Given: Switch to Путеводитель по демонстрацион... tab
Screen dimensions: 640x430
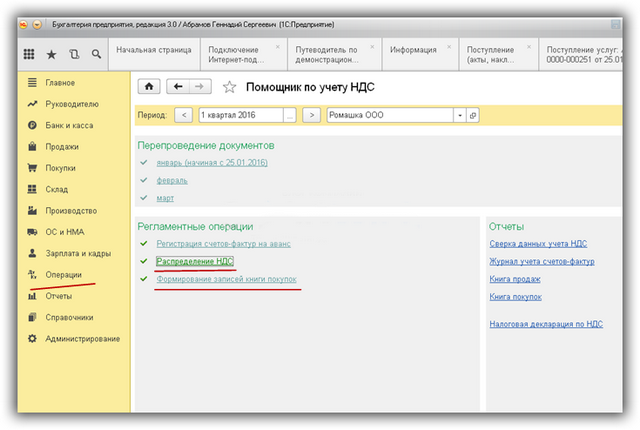Looking at the screenshot, I should (335, 54).
